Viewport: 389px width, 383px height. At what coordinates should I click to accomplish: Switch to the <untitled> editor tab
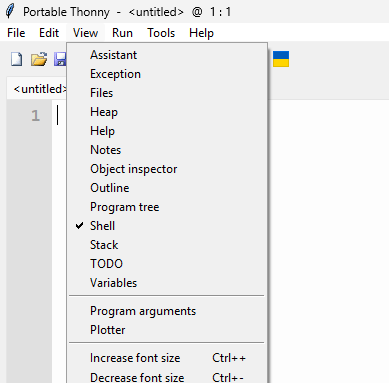tap(38, 89)
